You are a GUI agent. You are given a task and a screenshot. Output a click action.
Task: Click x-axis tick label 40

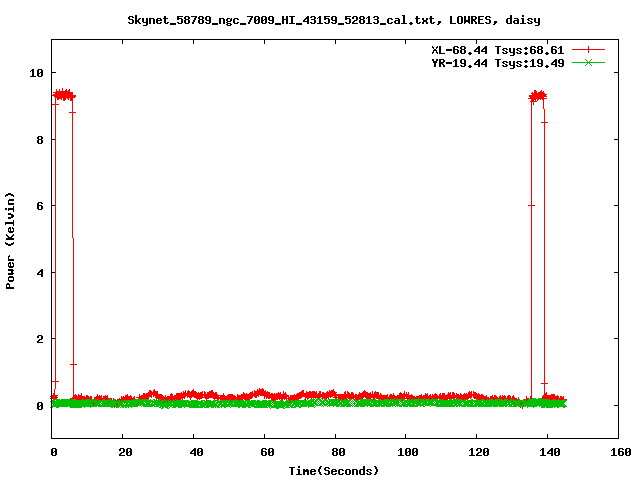coord(196,452)
